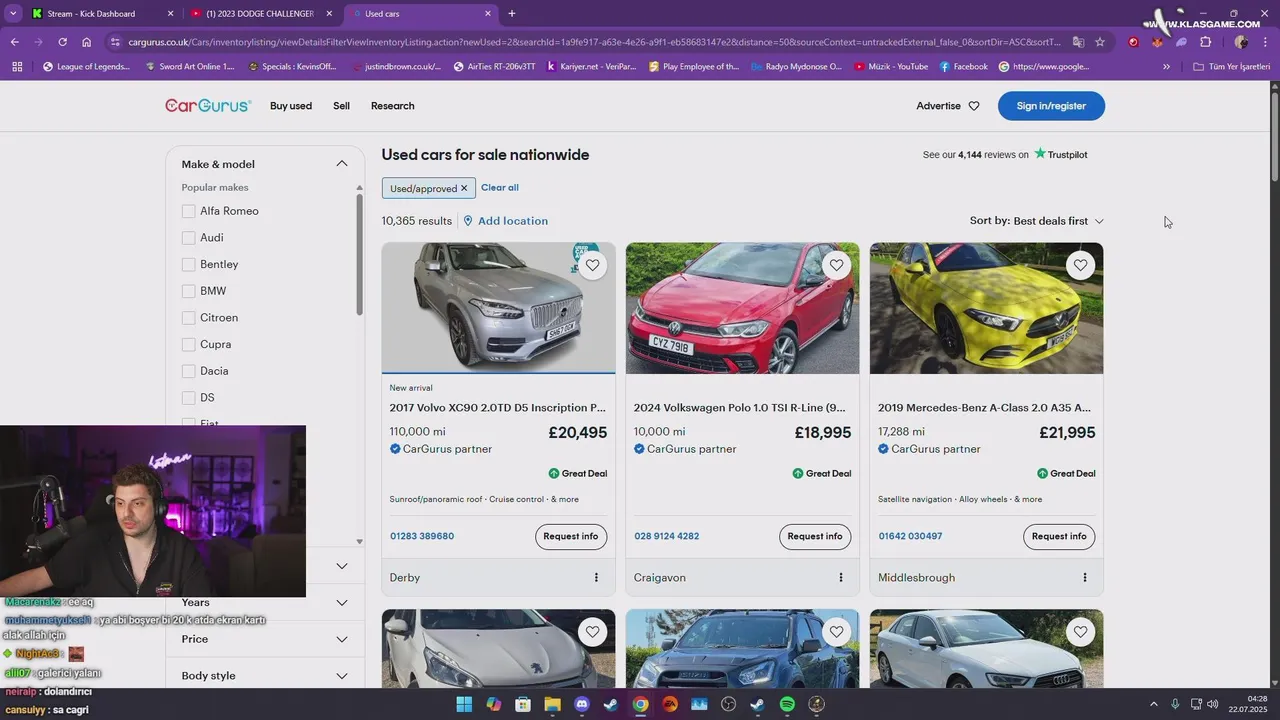Open the Chrome profile avatar

(x=1241, y=42)
